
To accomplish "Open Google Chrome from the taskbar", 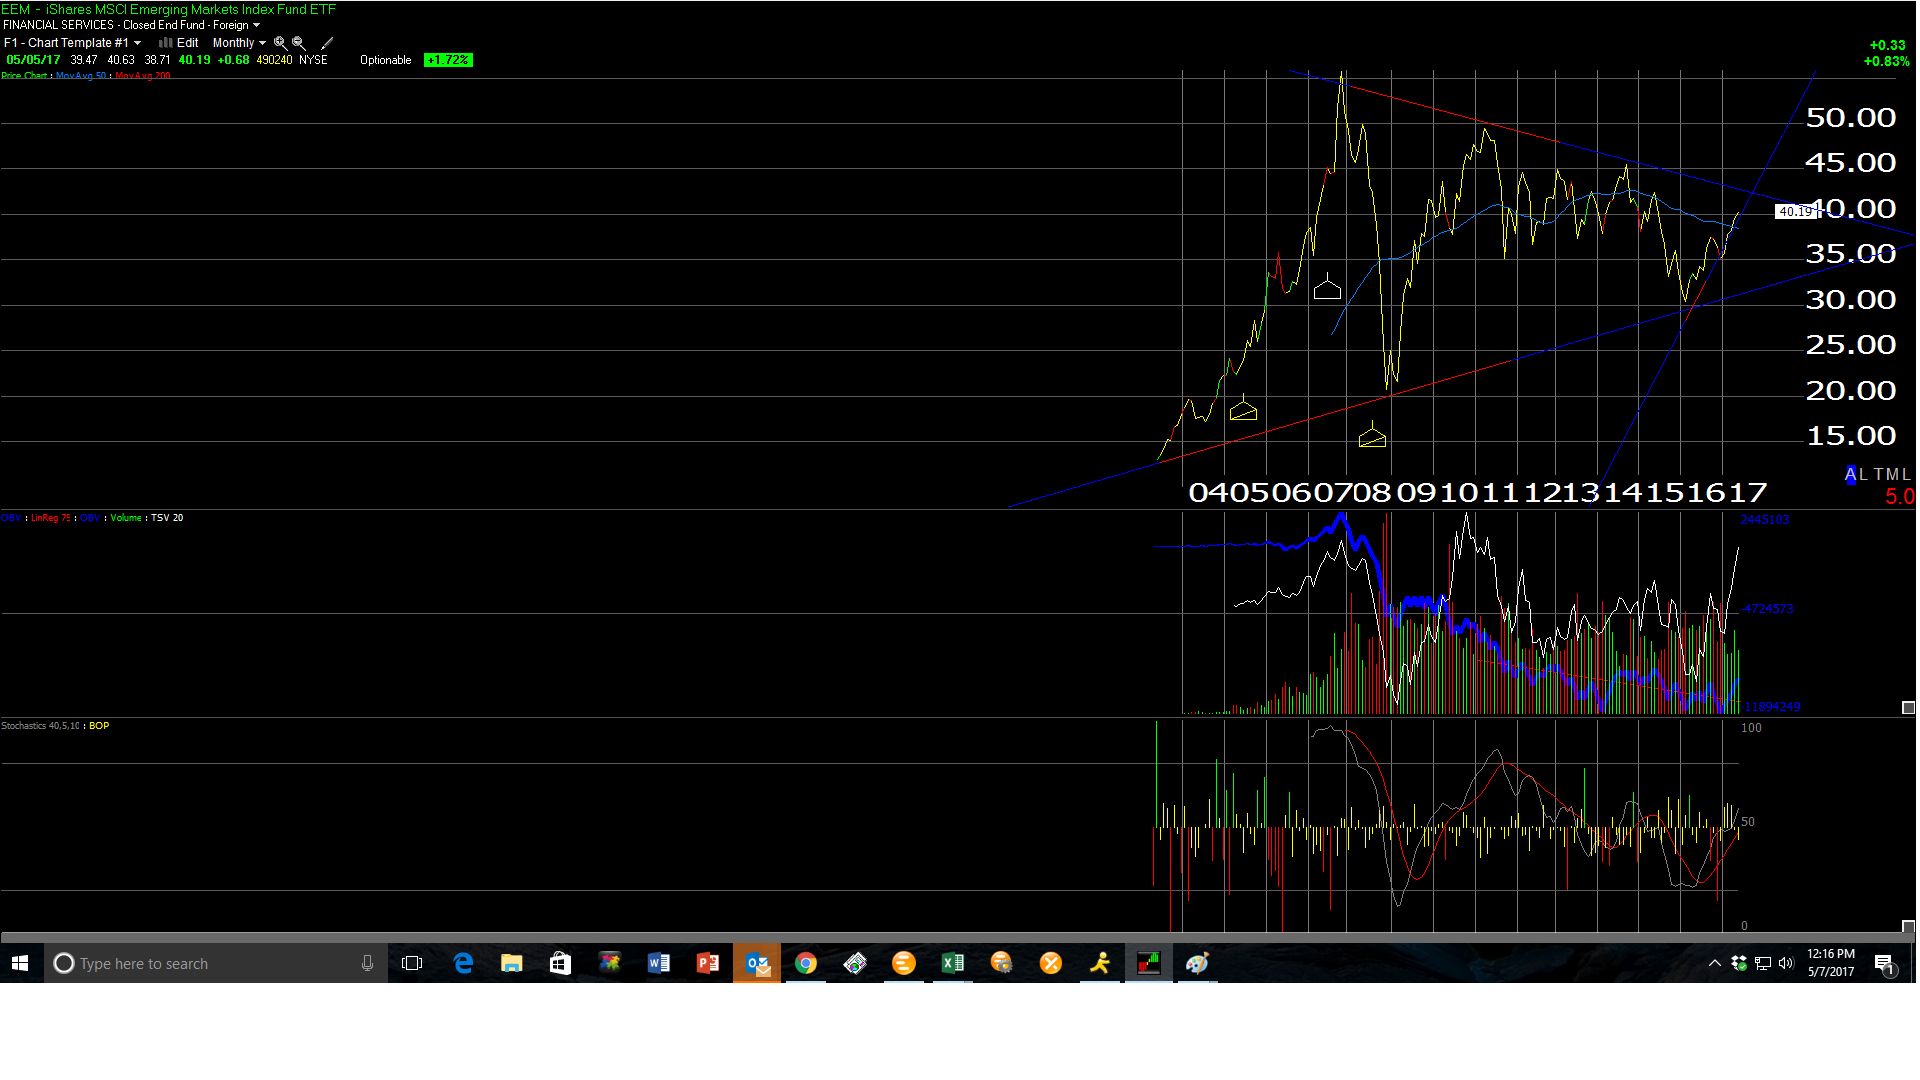I will [806, 963].
